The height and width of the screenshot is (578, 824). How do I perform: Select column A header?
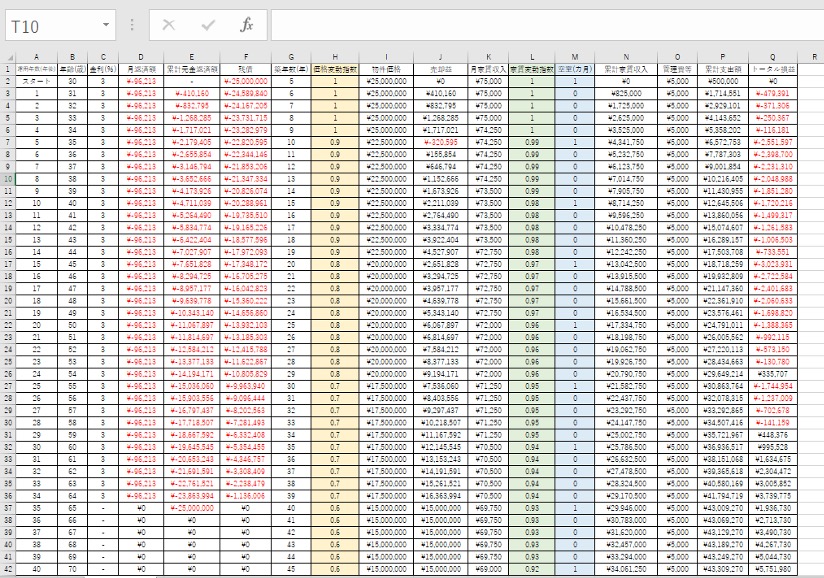point(36,57)
